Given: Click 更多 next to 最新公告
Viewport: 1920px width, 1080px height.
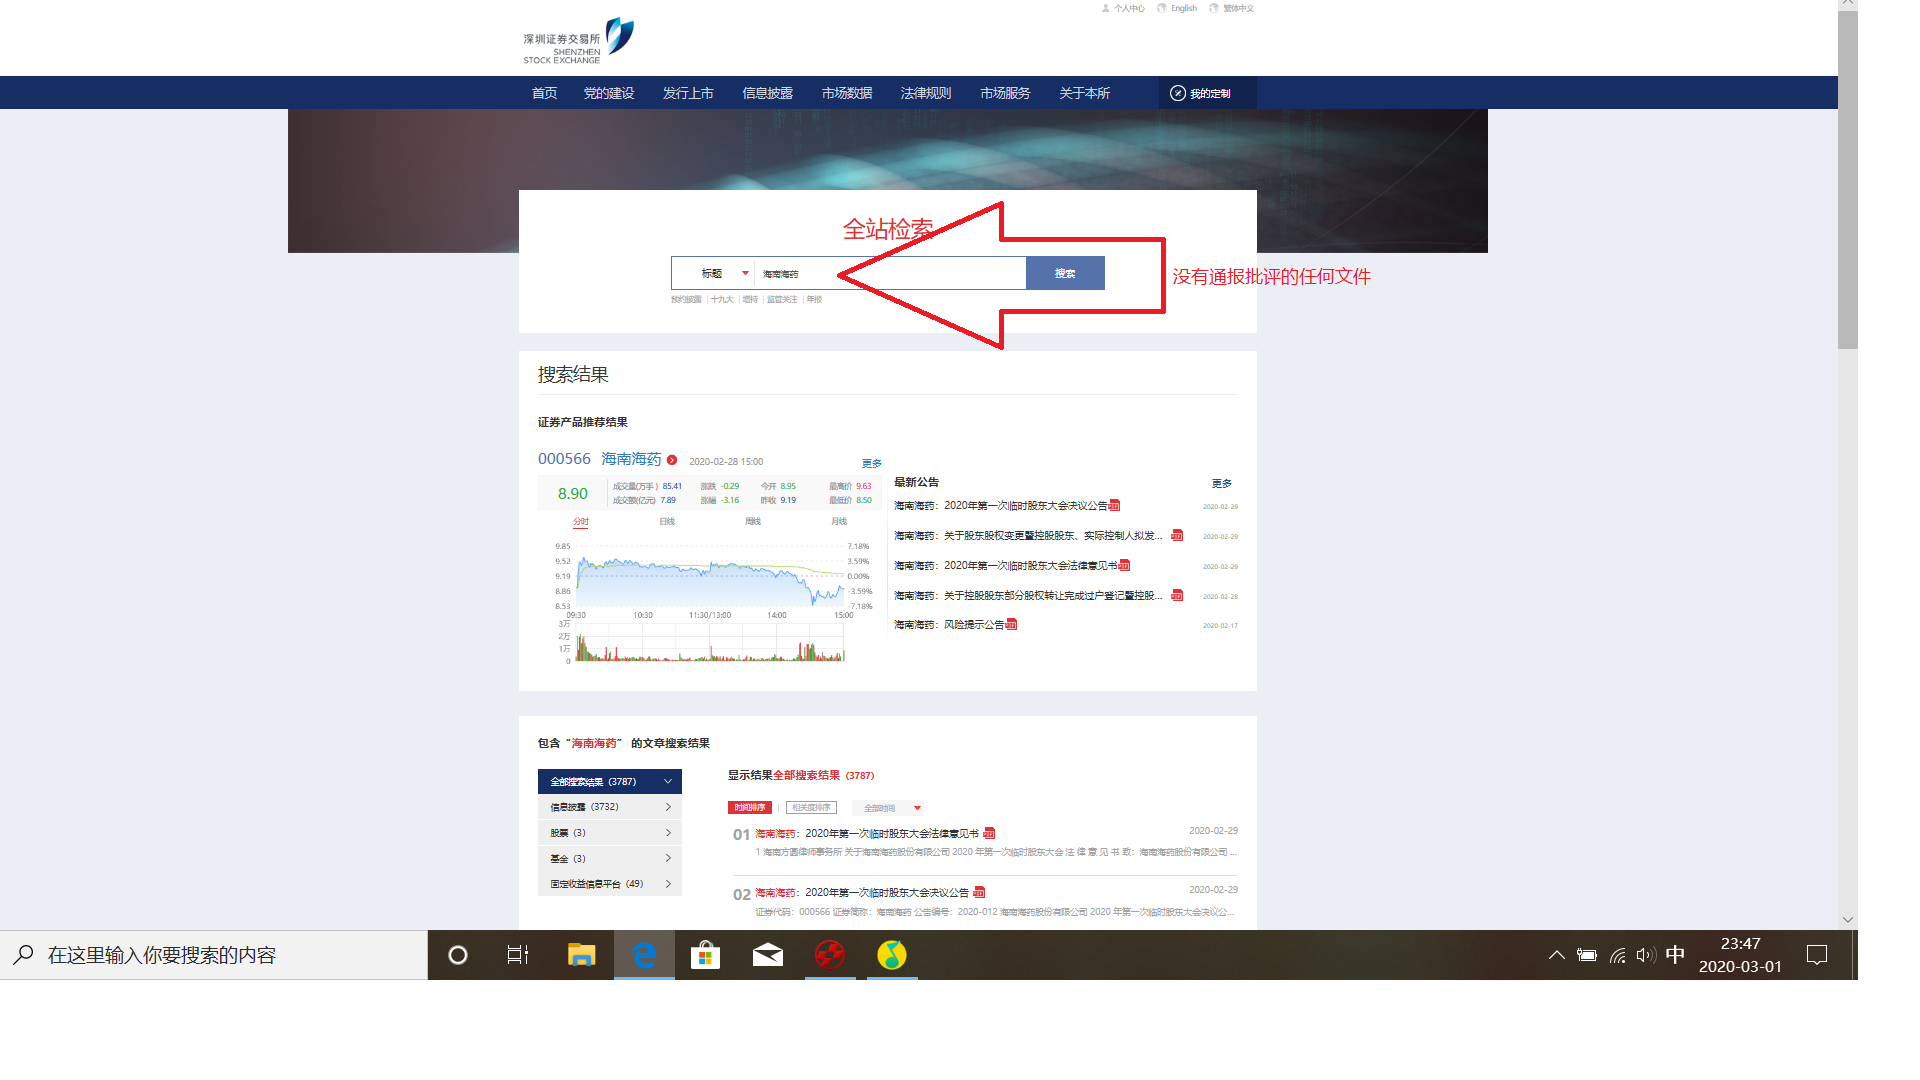Looking at the screenshot, I should click(1221, 483).
